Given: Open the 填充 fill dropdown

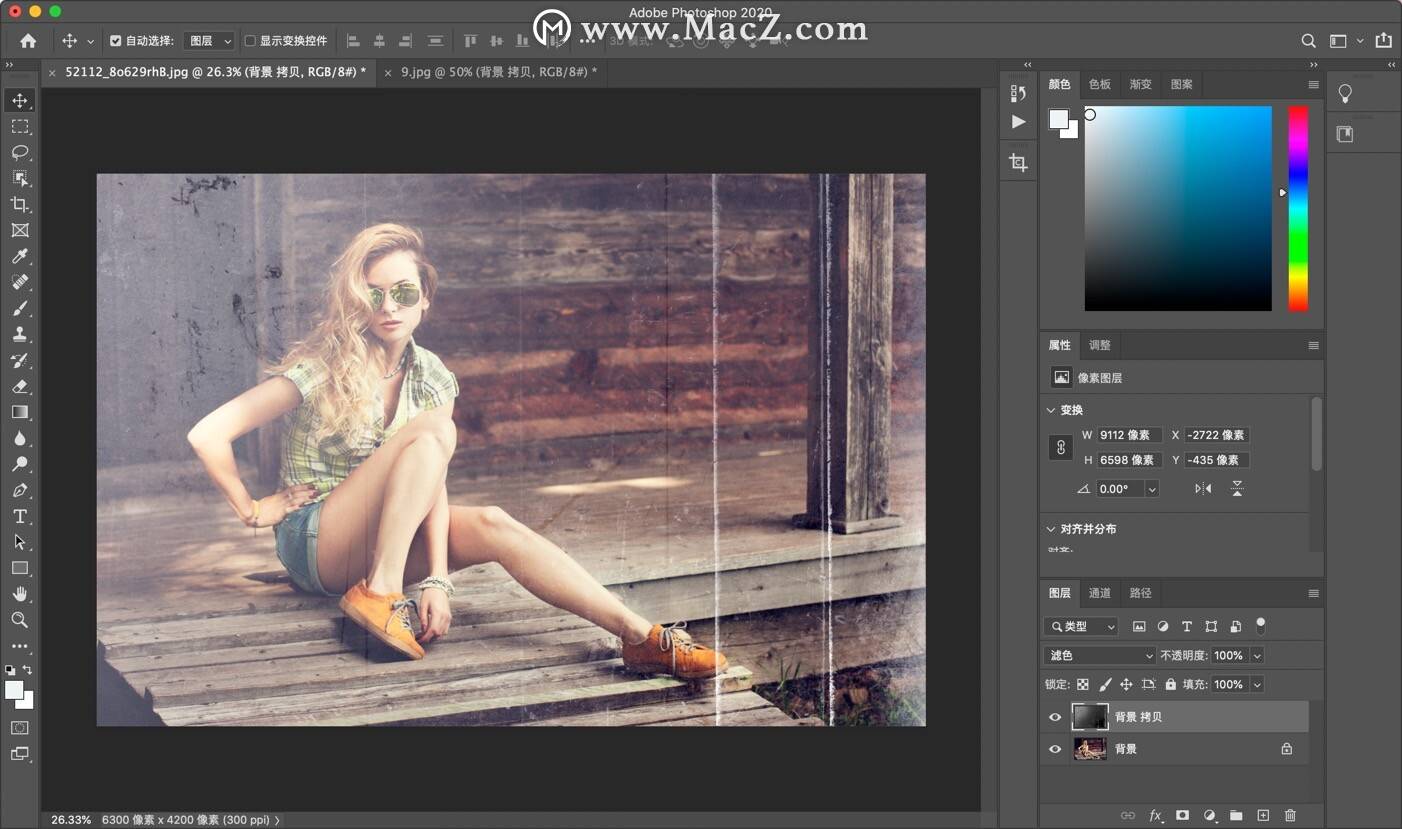Looking at the screenshot, I should [1257, 685].
